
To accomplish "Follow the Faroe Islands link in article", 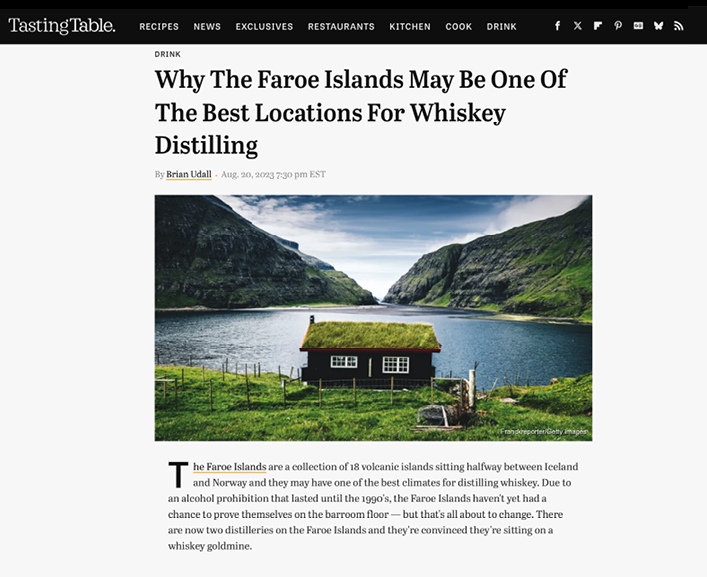I will [x=230, y=467].
